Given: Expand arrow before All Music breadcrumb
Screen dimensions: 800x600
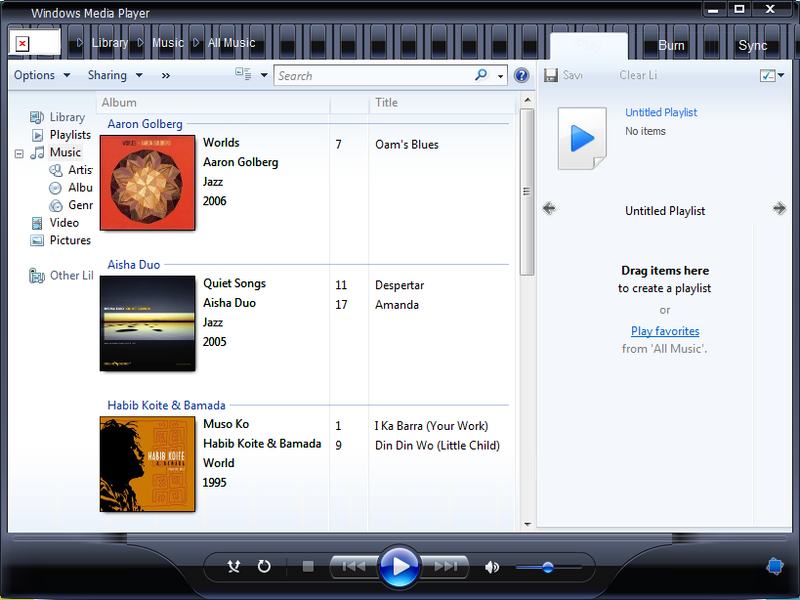Looking at the screenshot, I should click(196, 43).
